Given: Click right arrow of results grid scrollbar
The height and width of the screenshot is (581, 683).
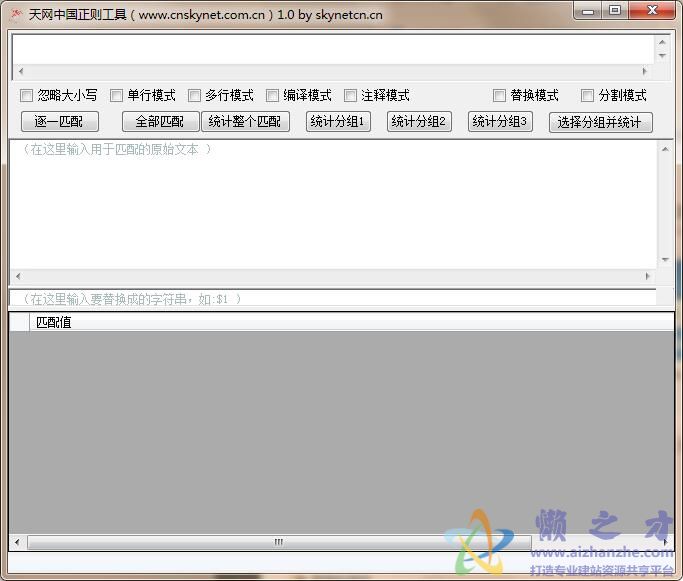Looking at the screenshot, I should 666,542.
